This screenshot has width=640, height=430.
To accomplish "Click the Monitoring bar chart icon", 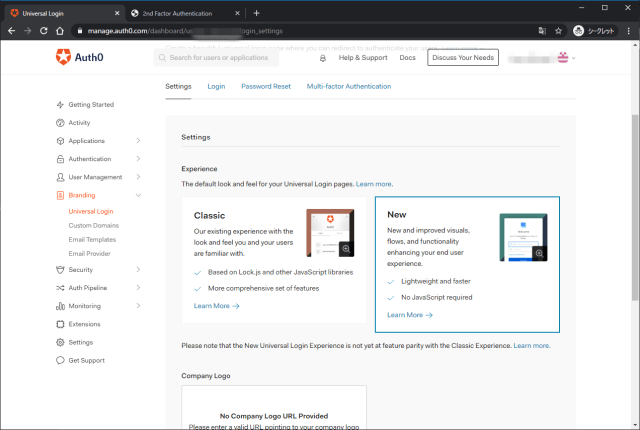I will pyautogui.click(x=60, y=306).
